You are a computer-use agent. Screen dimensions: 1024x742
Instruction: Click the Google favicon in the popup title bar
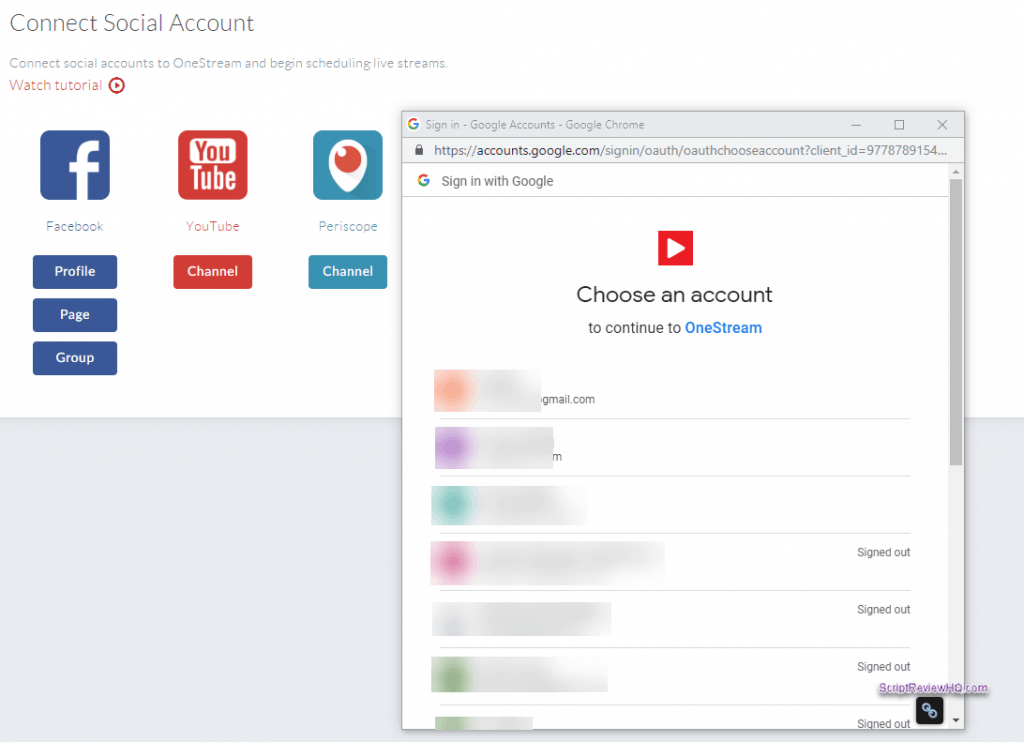413,124
